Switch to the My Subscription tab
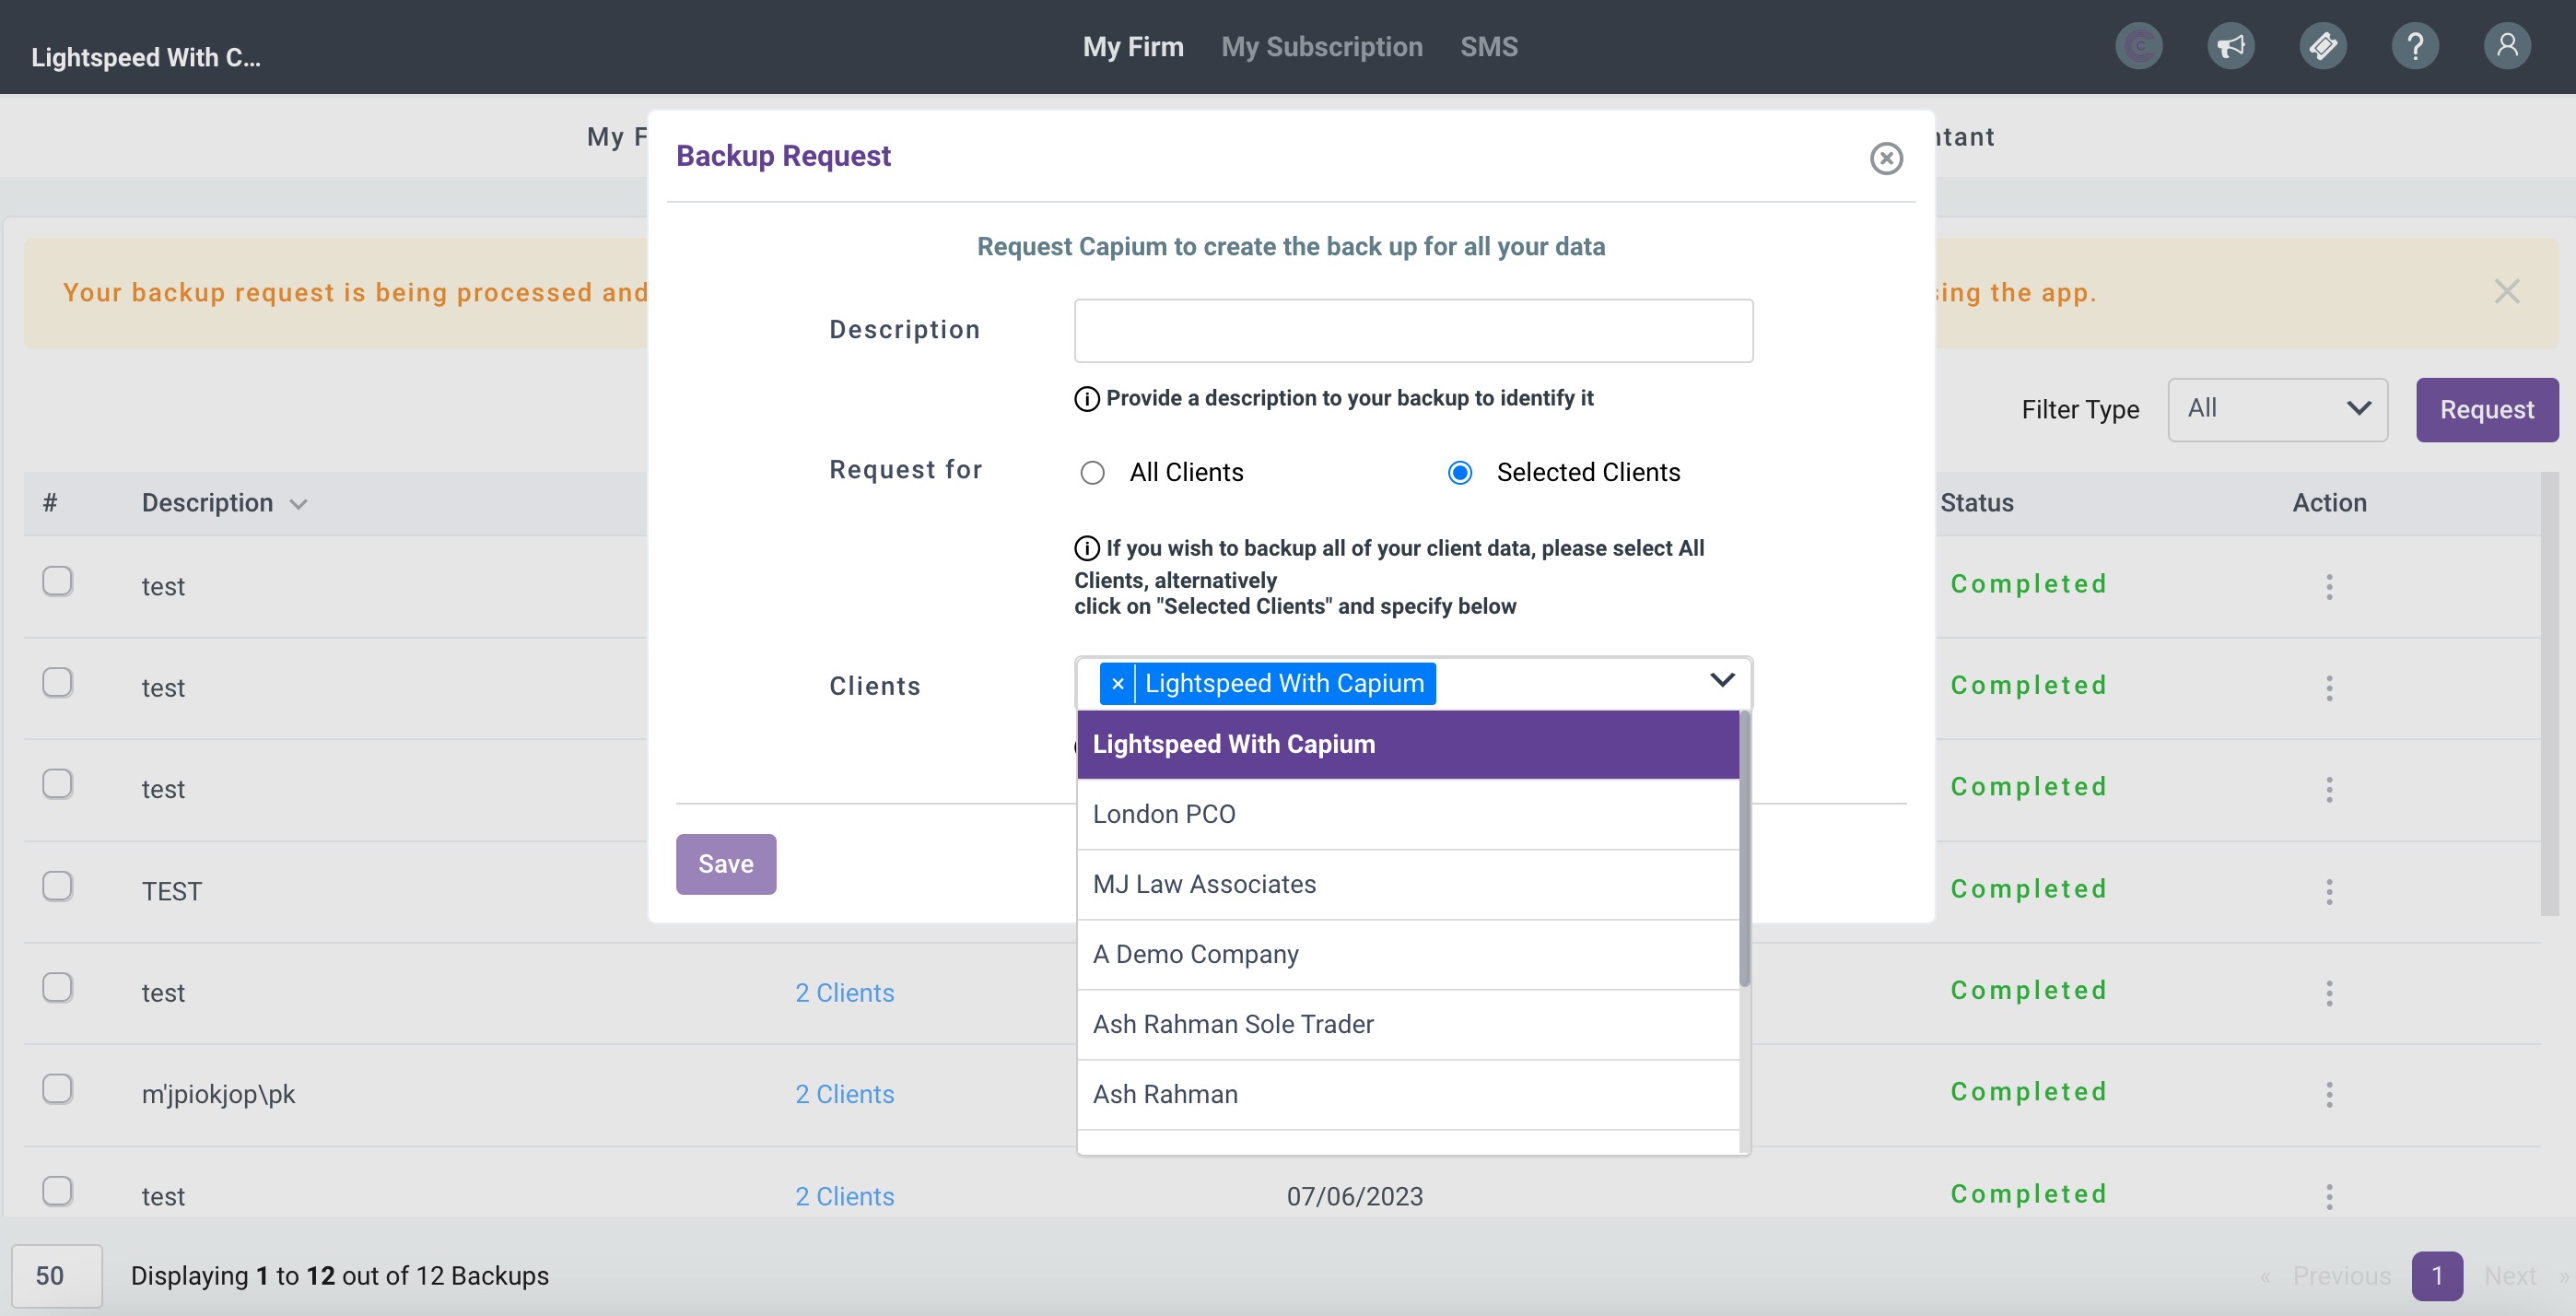Image resolution: width=2576 pixels, height=1316 pixels. [1321, 47]
